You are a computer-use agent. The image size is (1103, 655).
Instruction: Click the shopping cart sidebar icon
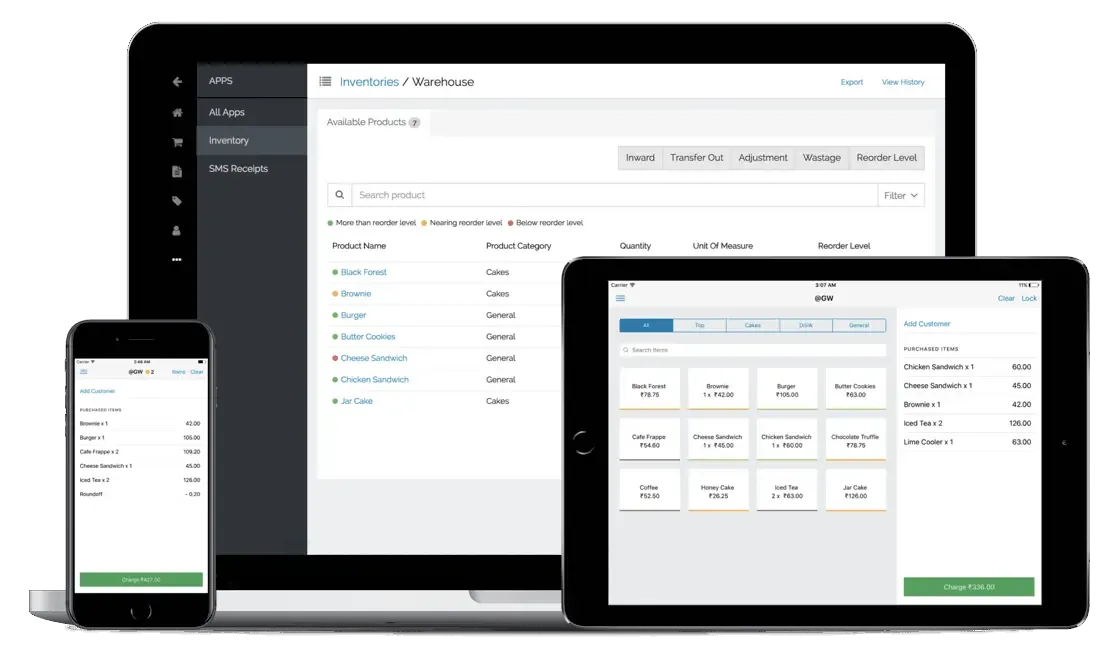[177, 142]
